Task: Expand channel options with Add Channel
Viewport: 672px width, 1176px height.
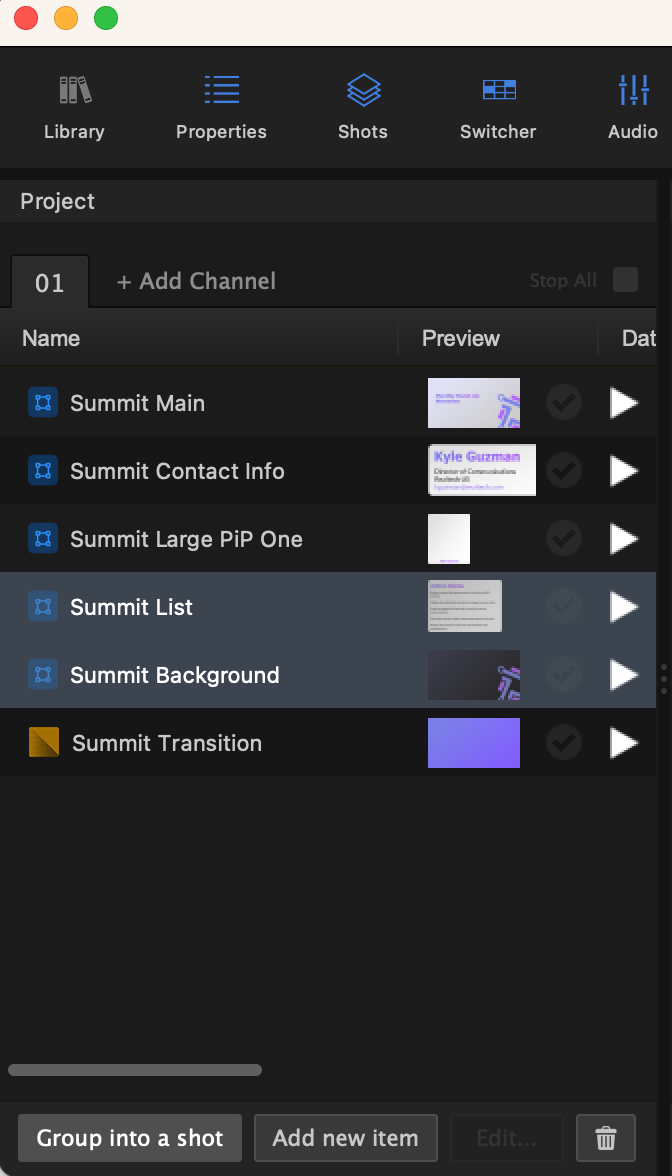Action: click(x=196, y=281)
